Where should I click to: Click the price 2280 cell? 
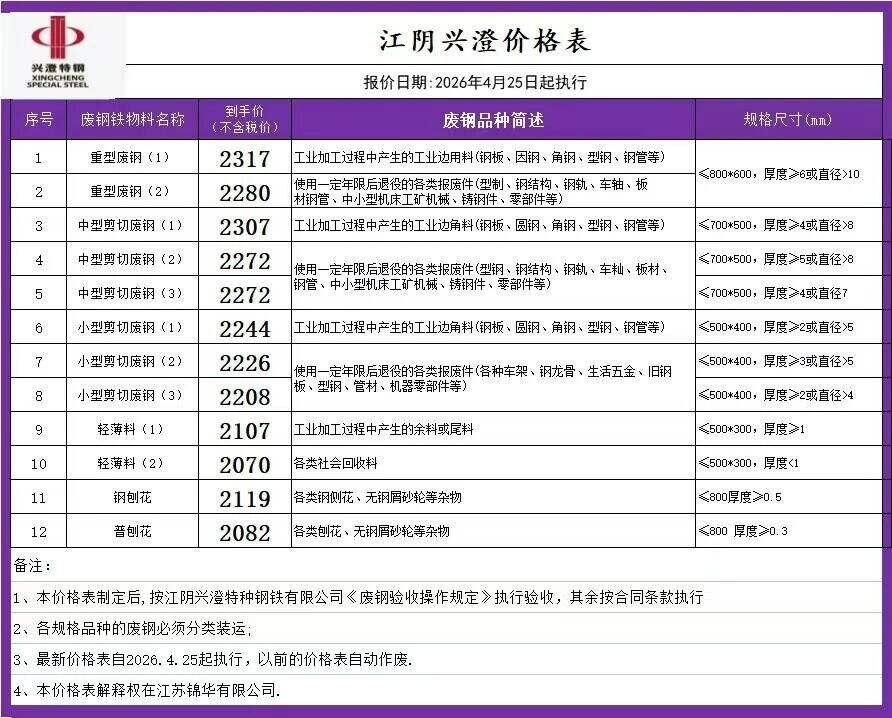tap(245, 193)
